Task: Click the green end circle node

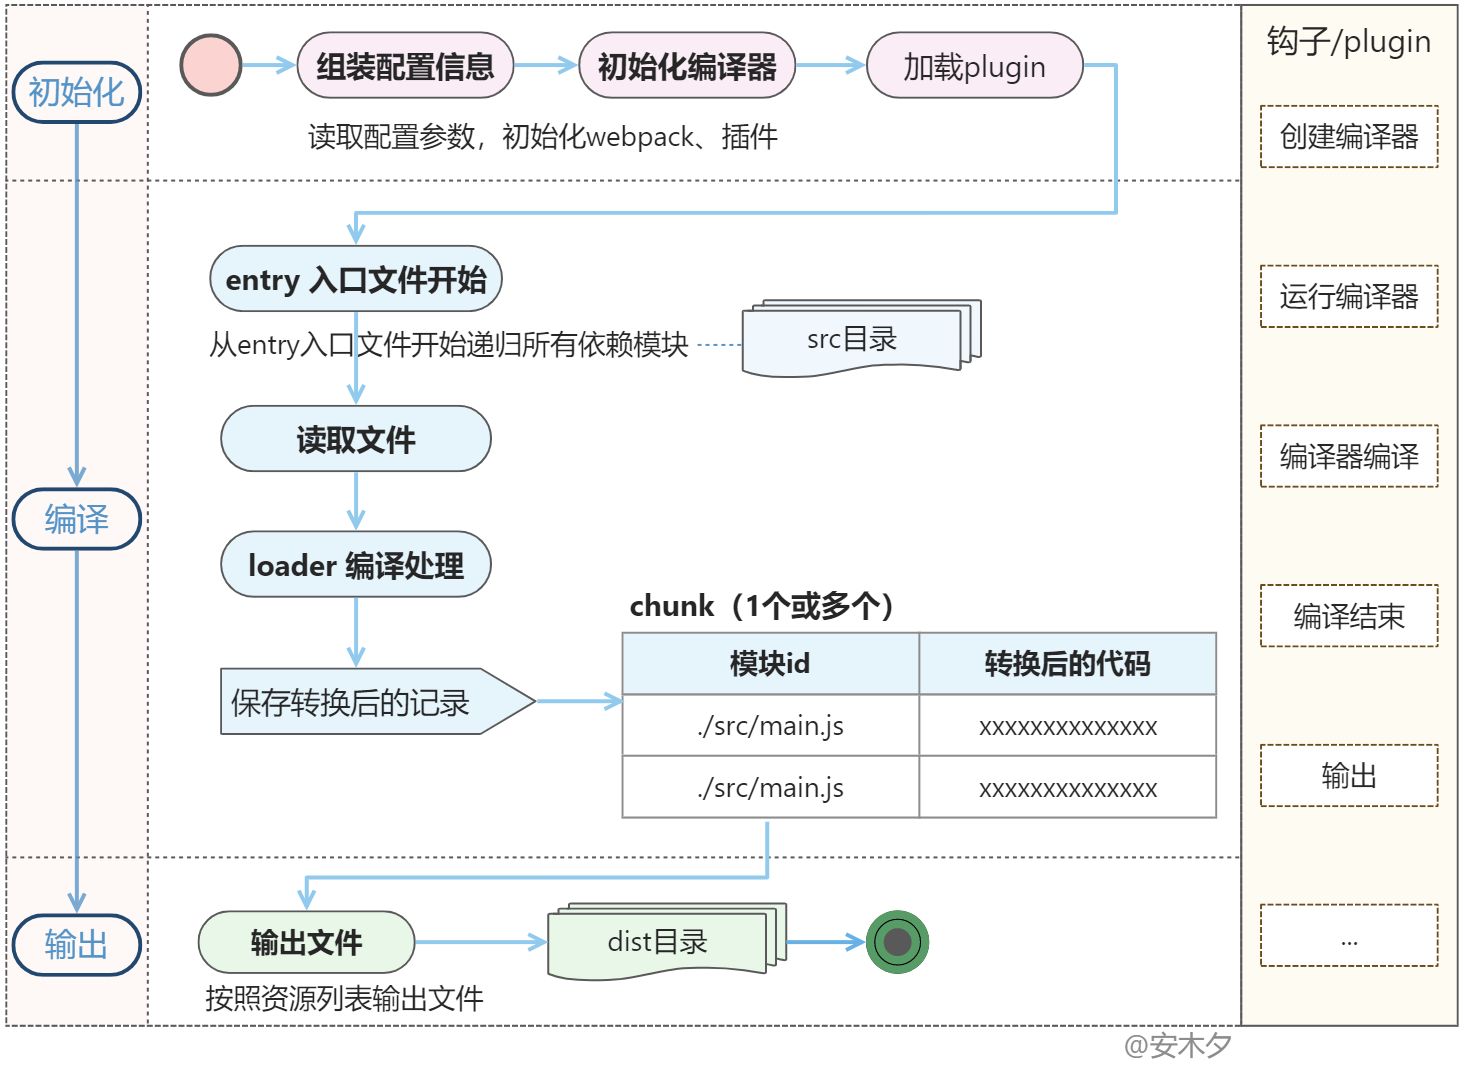Action: pos(897,942)
